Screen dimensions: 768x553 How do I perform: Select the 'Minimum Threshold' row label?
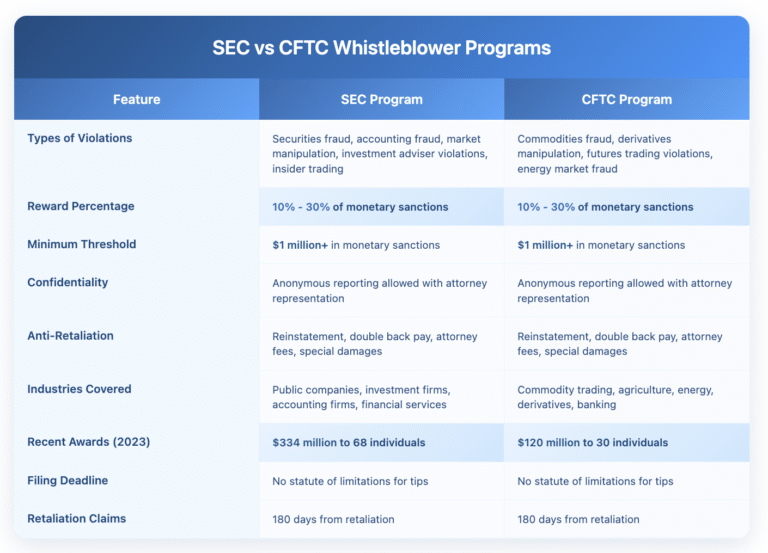point(82,244)
